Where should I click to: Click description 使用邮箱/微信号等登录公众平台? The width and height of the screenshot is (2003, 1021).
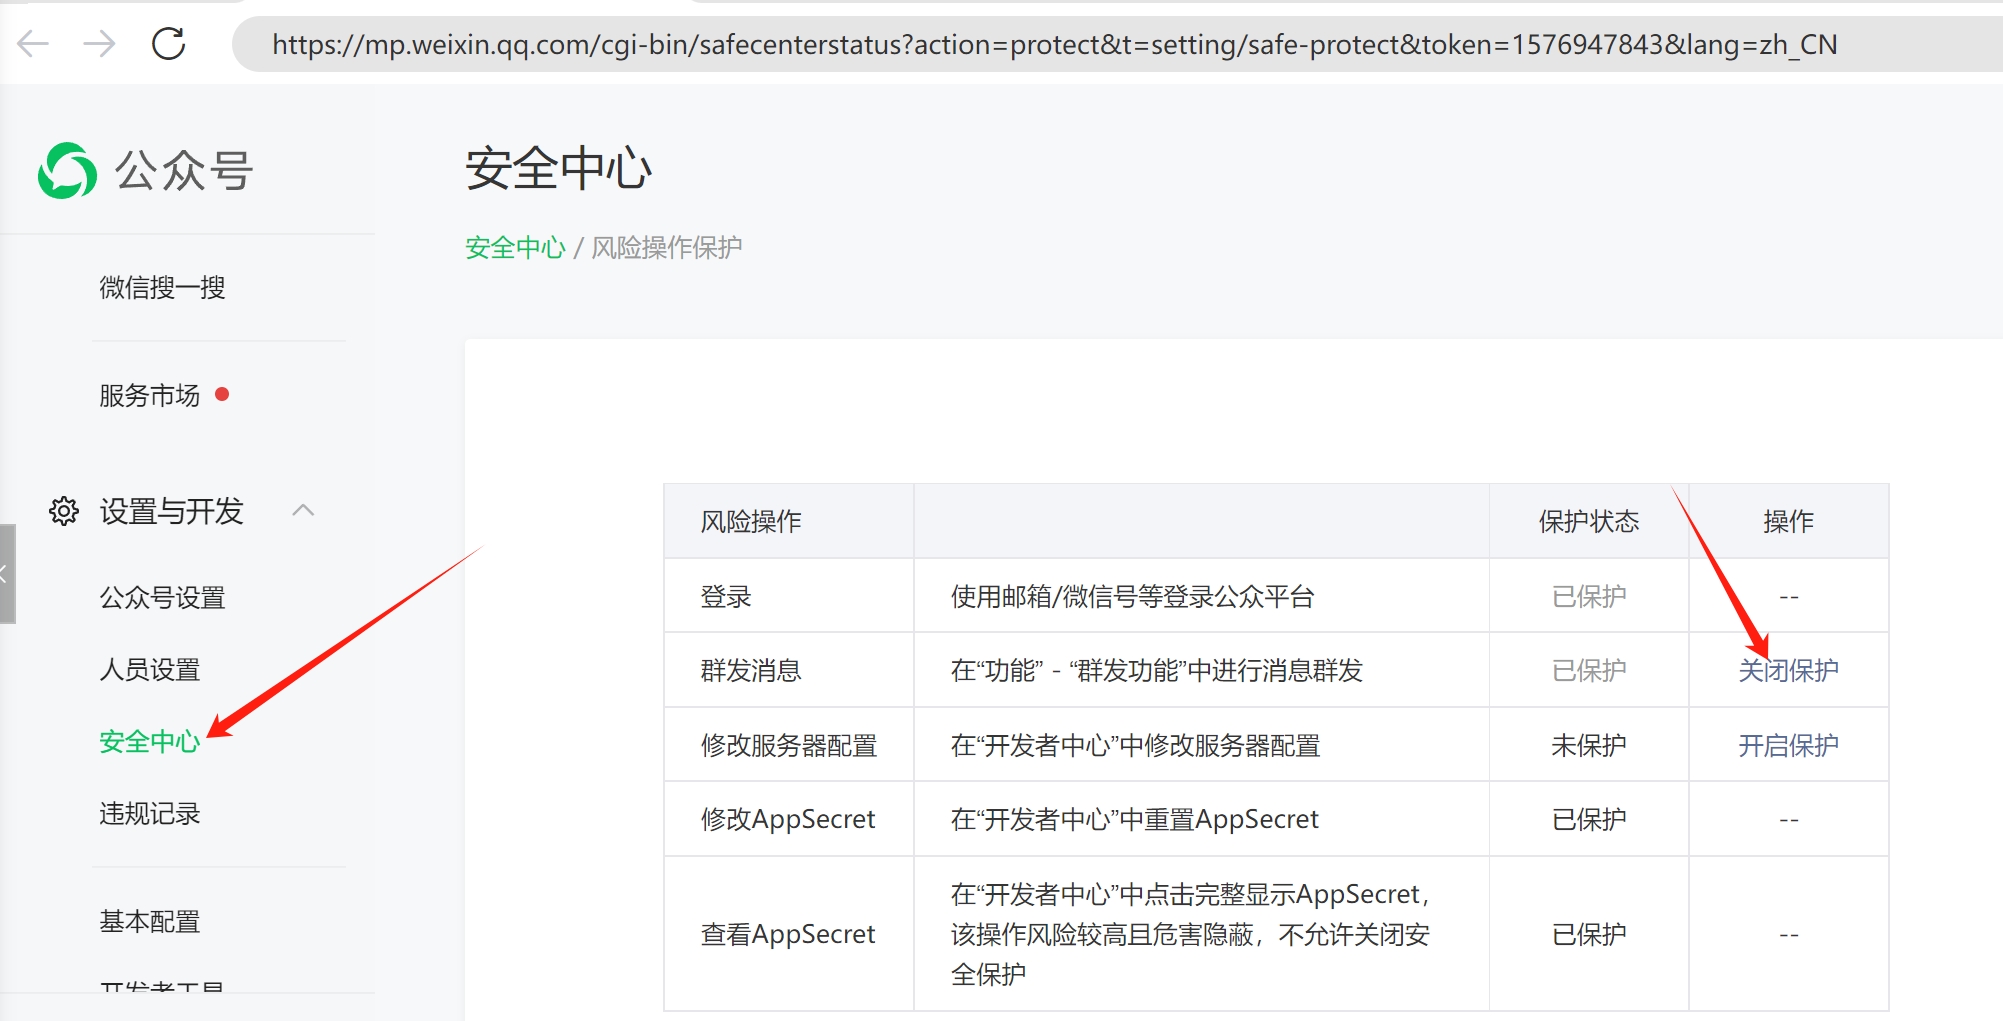[1132, 597]
